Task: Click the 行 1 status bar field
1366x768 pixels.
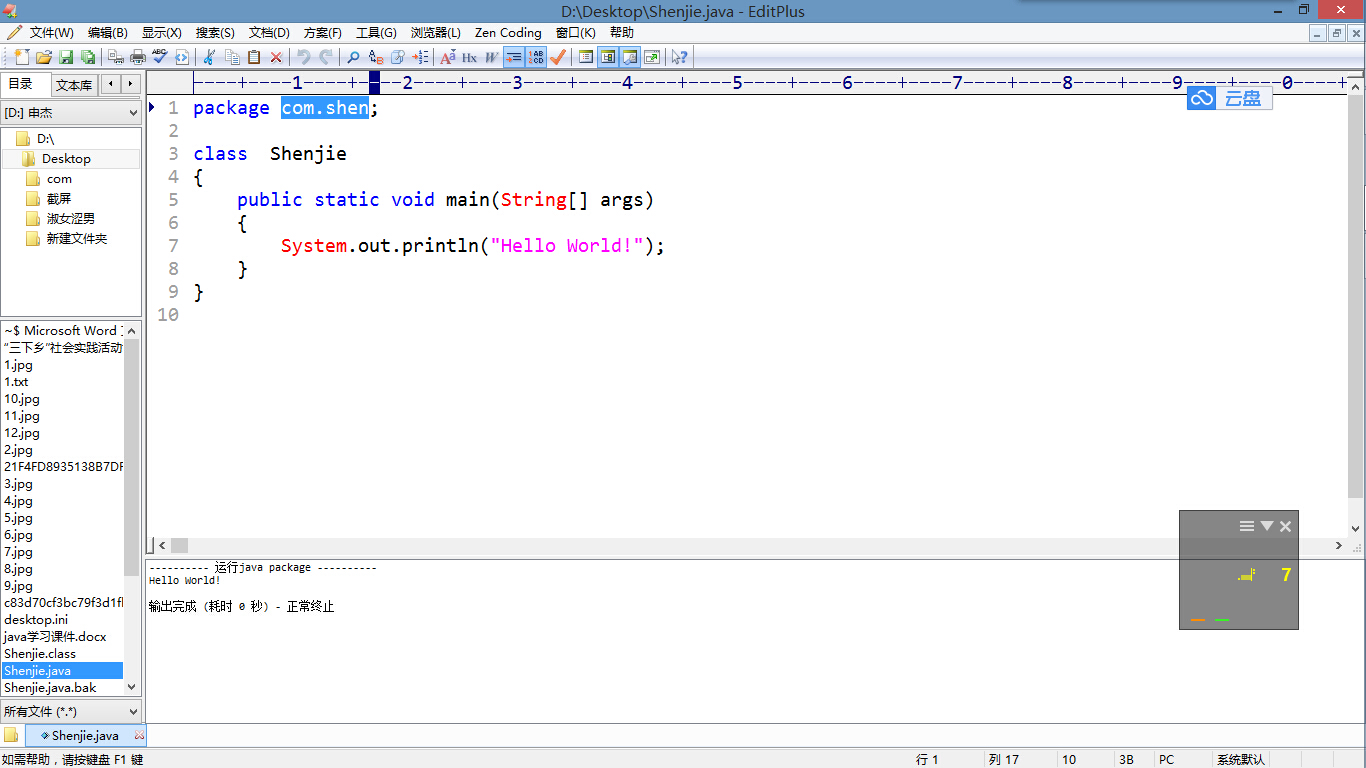Action: [925, 759]
